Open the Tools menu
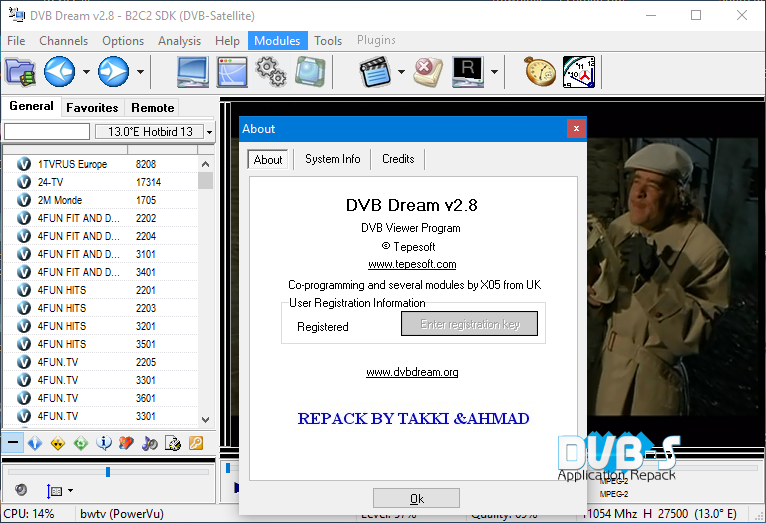The width and height of the screenshot is (766, 523). (328, 41)
